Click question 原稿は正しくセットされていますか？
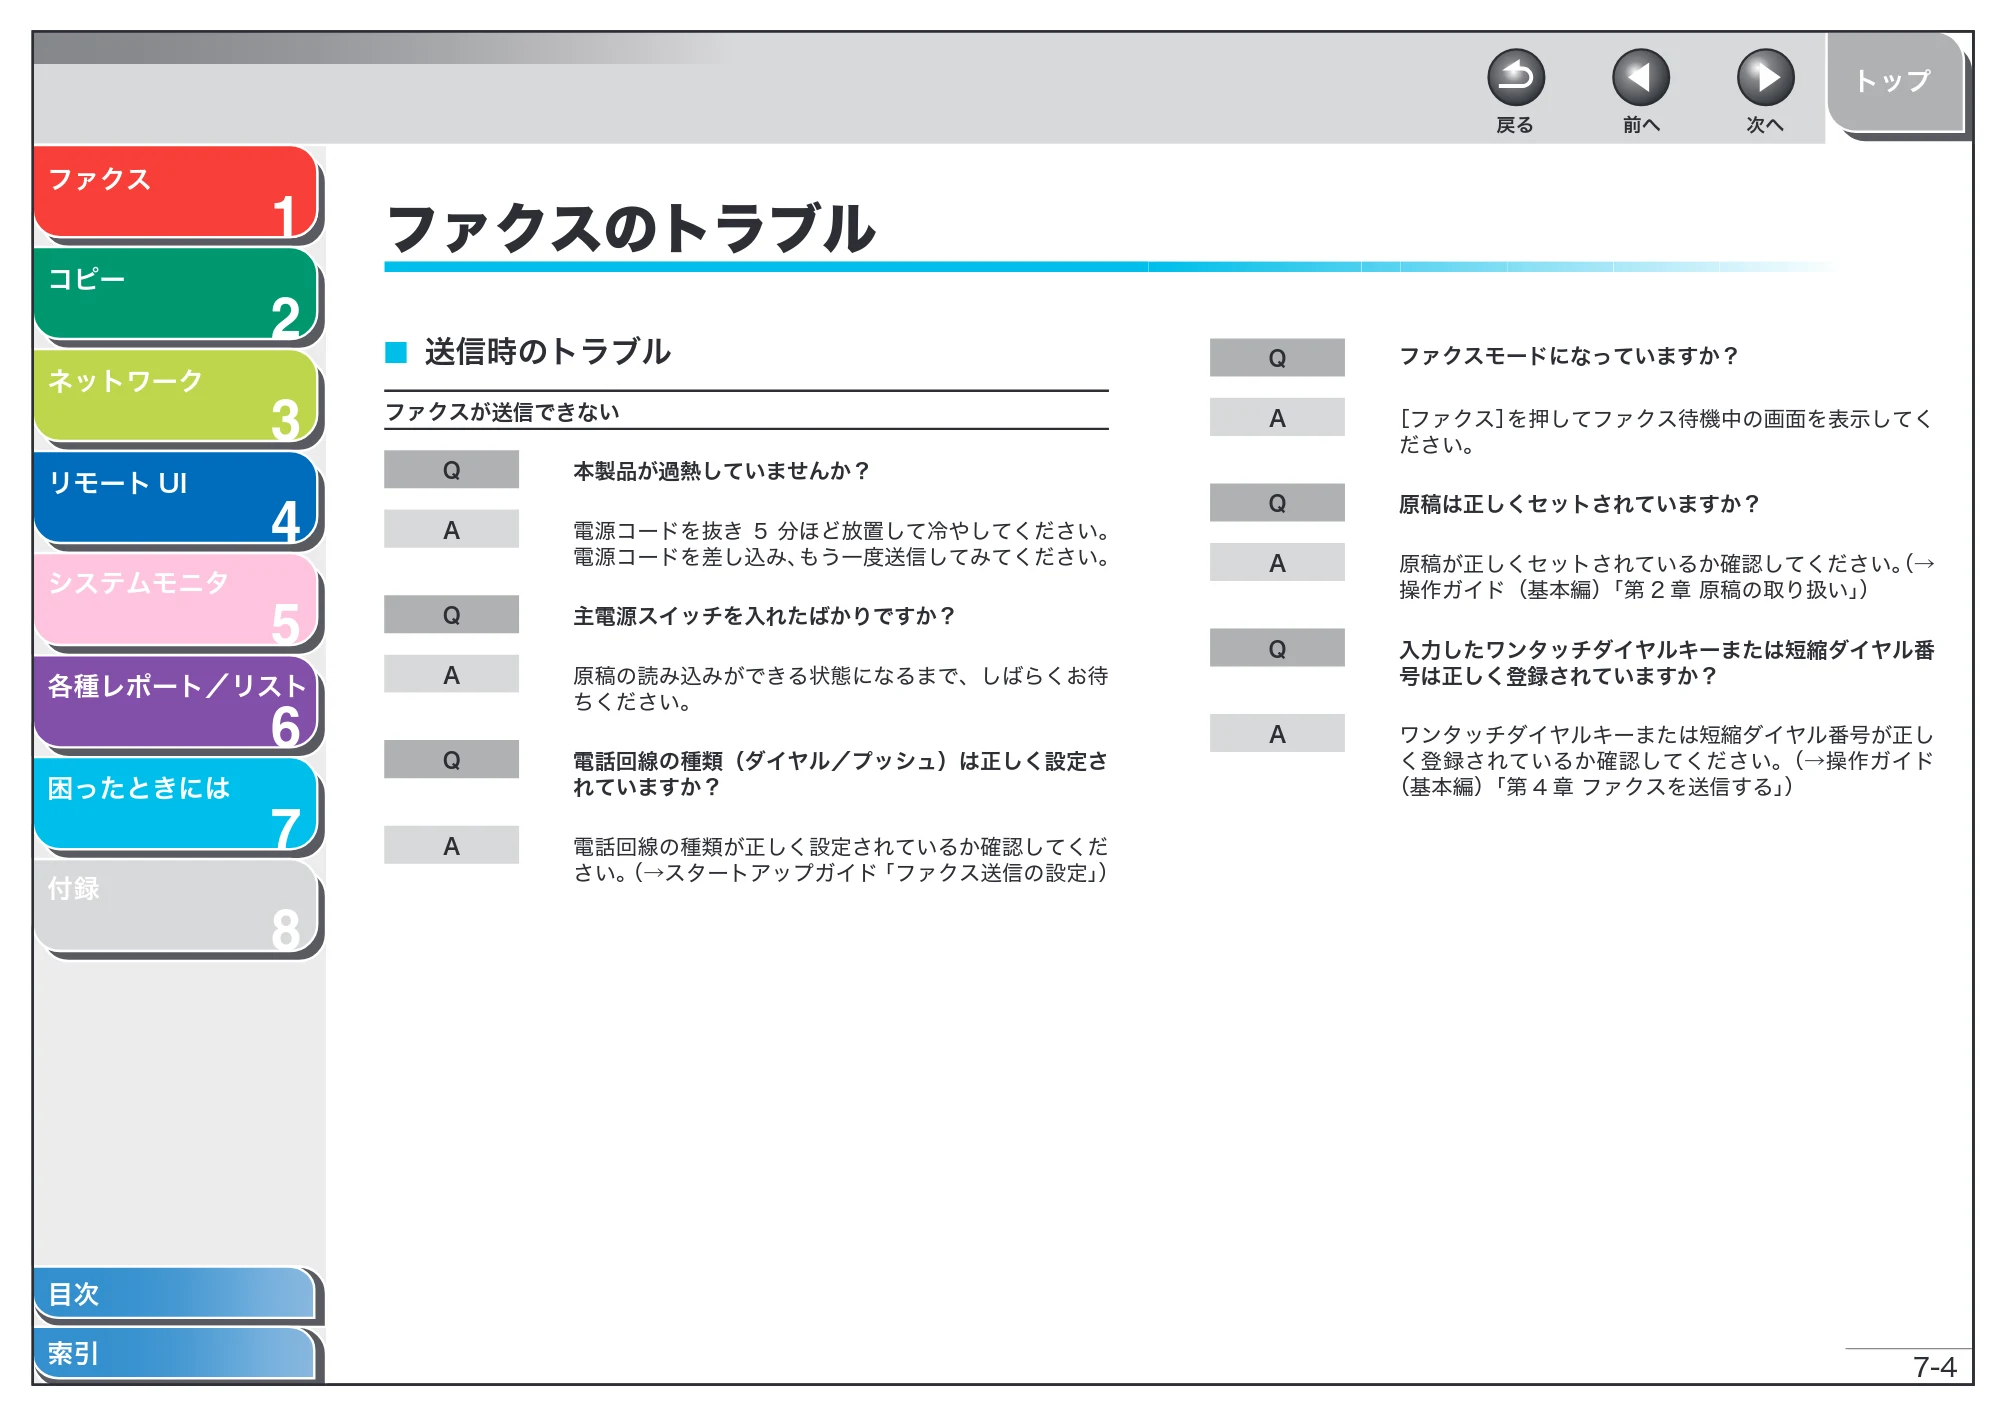2000x1415 pixels. 1579,504
